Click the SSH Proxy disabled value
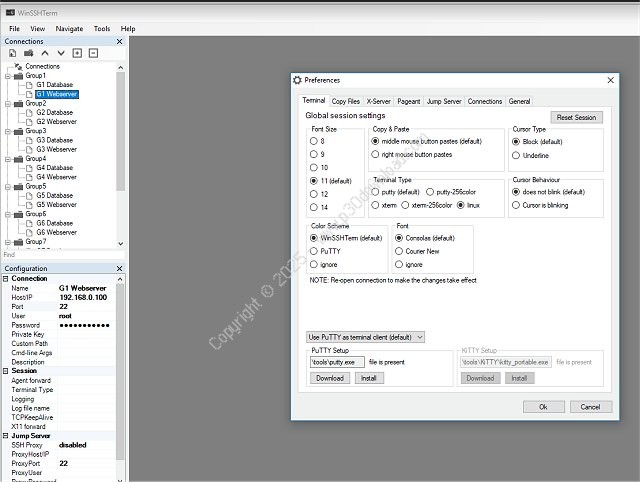The width and height of the screenshot is (640, 482). 73,445
